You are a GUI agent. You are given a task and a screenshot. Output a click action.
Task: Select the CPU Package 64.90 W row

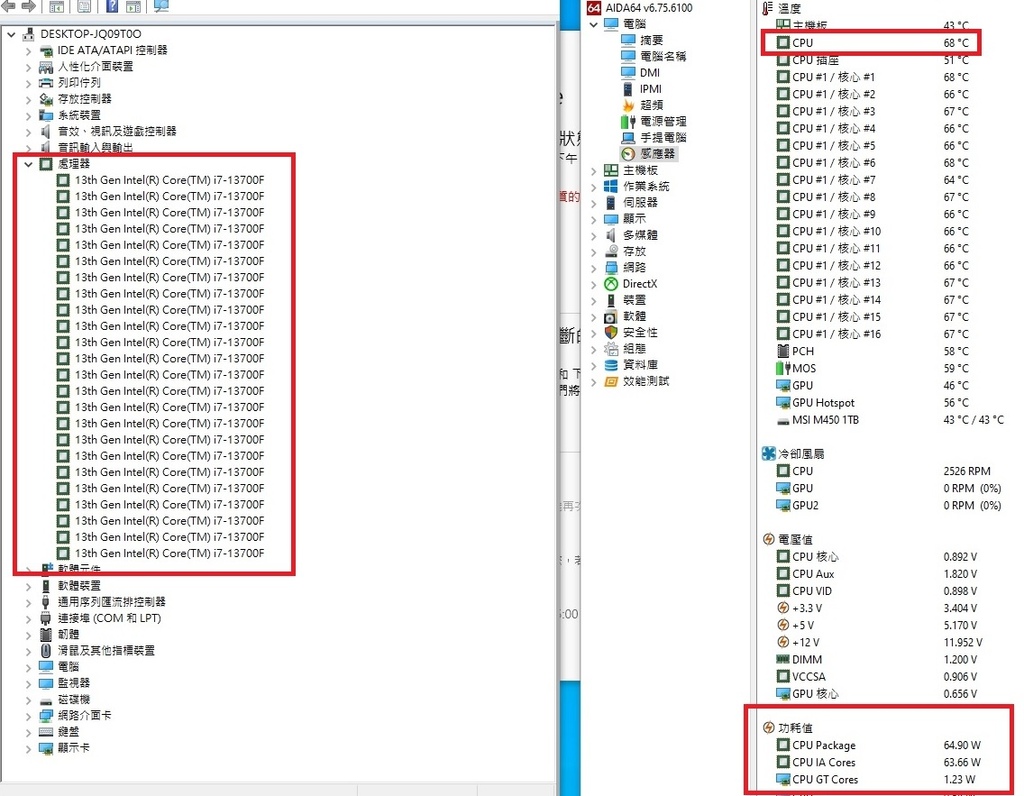coord(878,745)
